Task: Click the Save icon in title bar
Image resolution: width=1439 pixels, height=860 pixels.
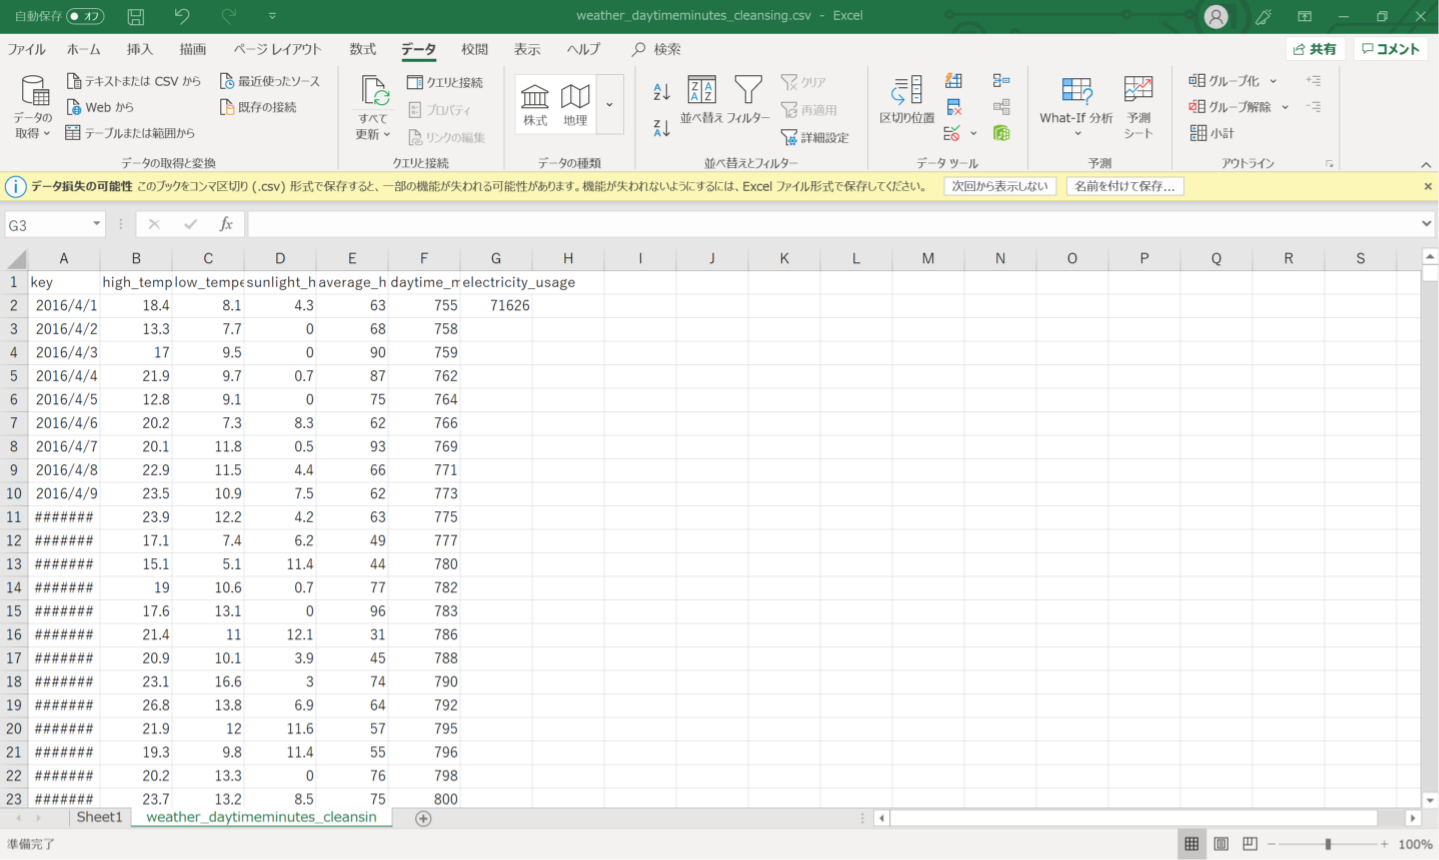Action: 136,16
